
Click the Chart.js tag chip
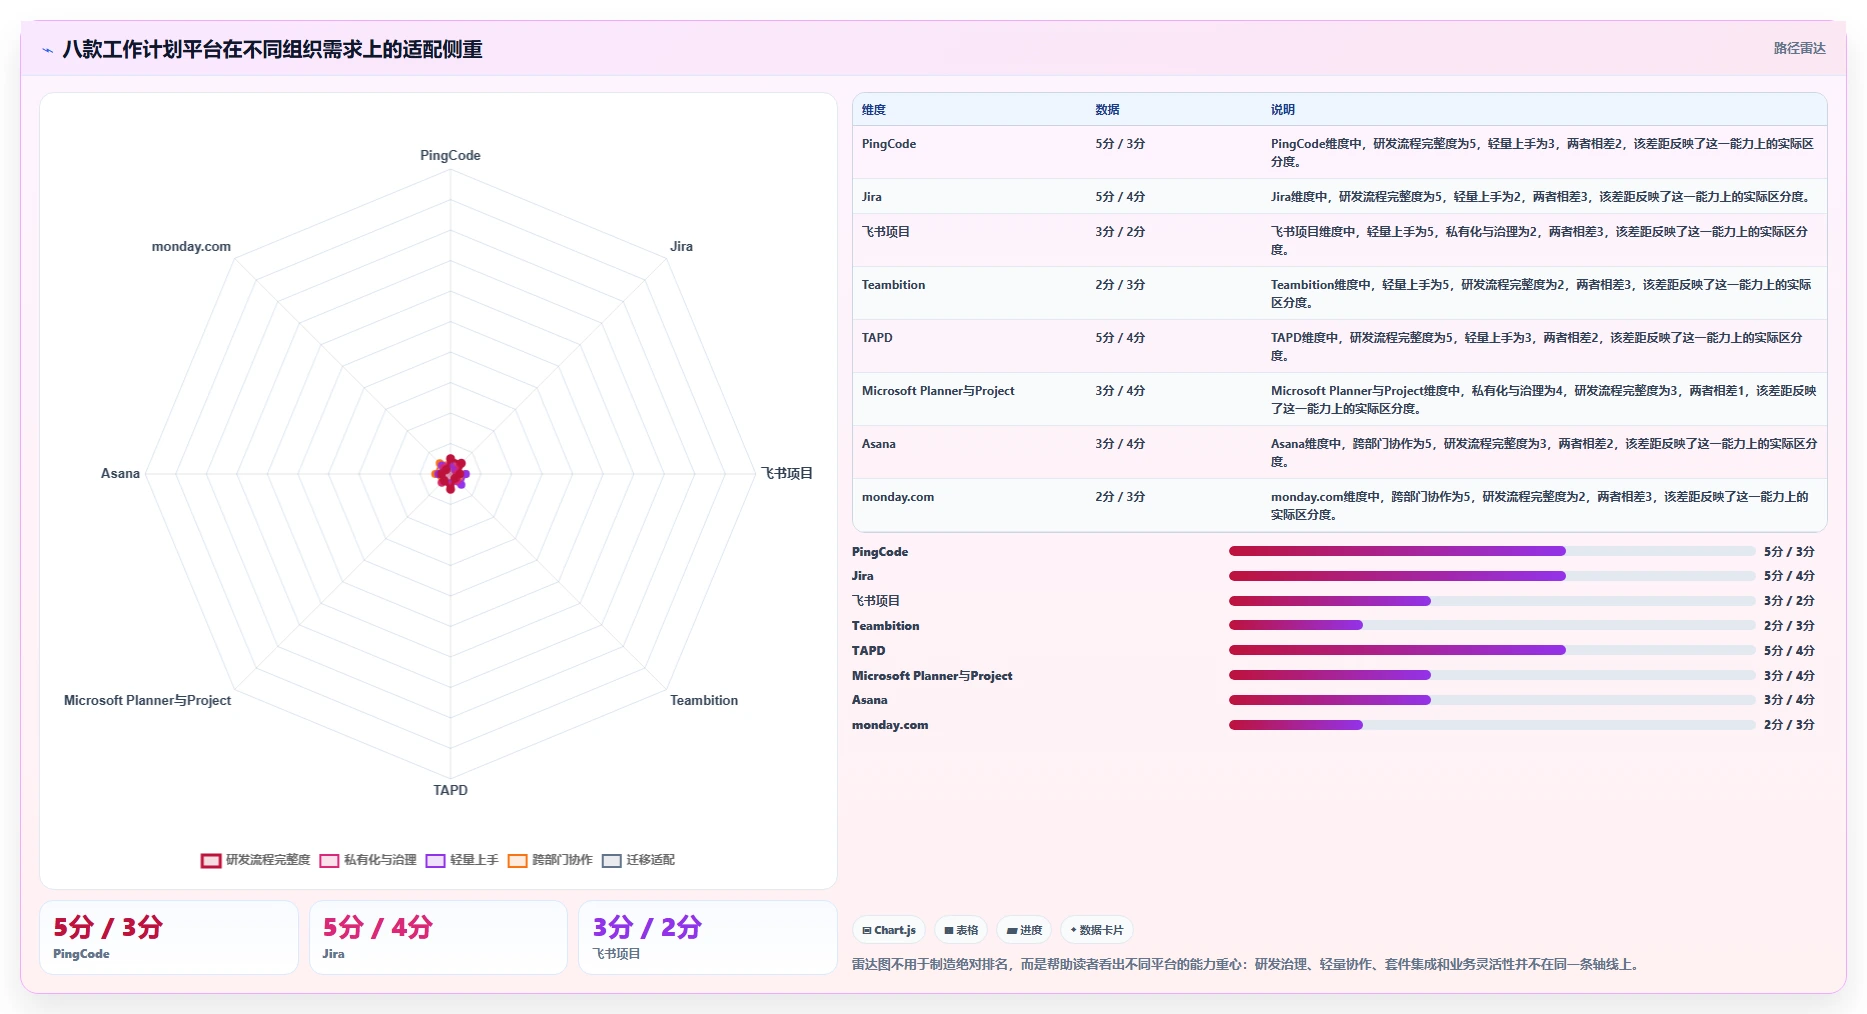click(889, 930)
